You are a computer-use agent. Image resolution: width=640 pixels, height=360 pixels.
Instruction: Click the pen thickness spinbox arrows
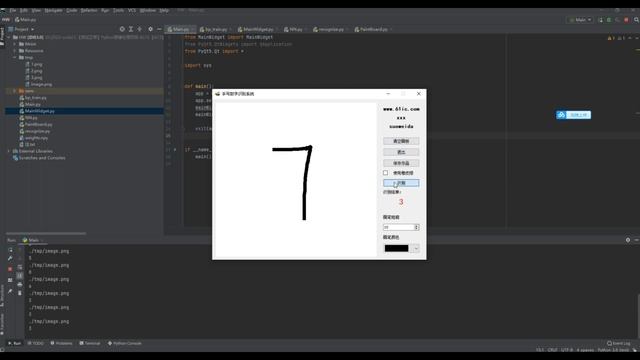tap(416, 227)
